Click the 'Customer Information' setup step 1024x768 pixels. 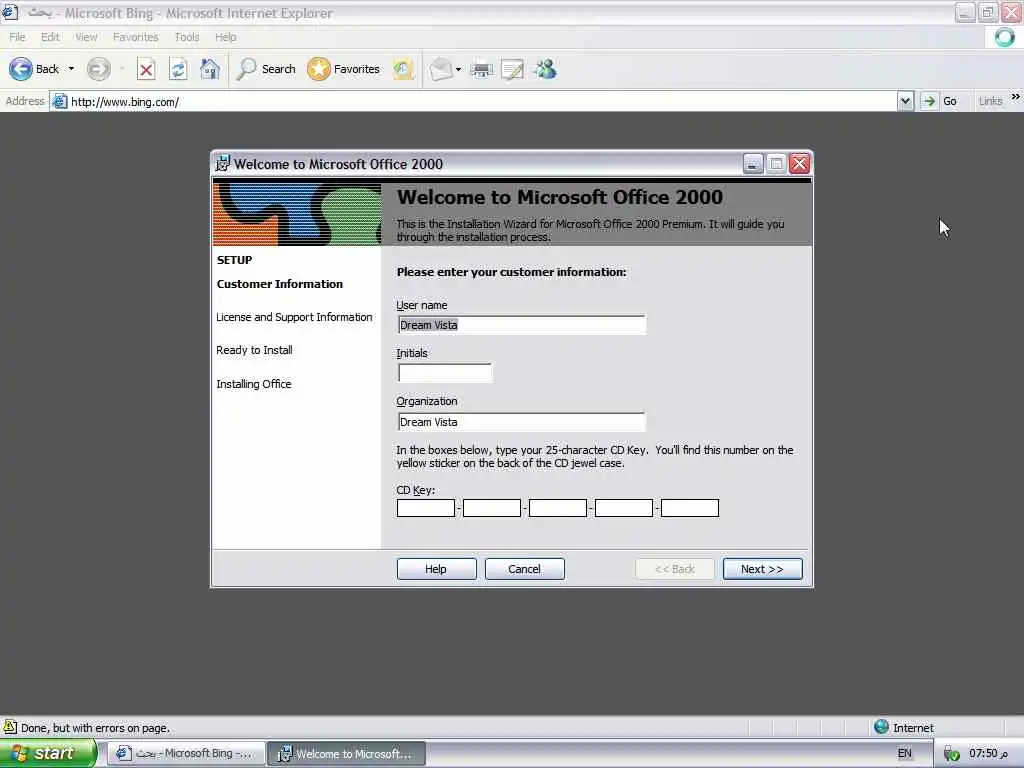click(280, 284)
